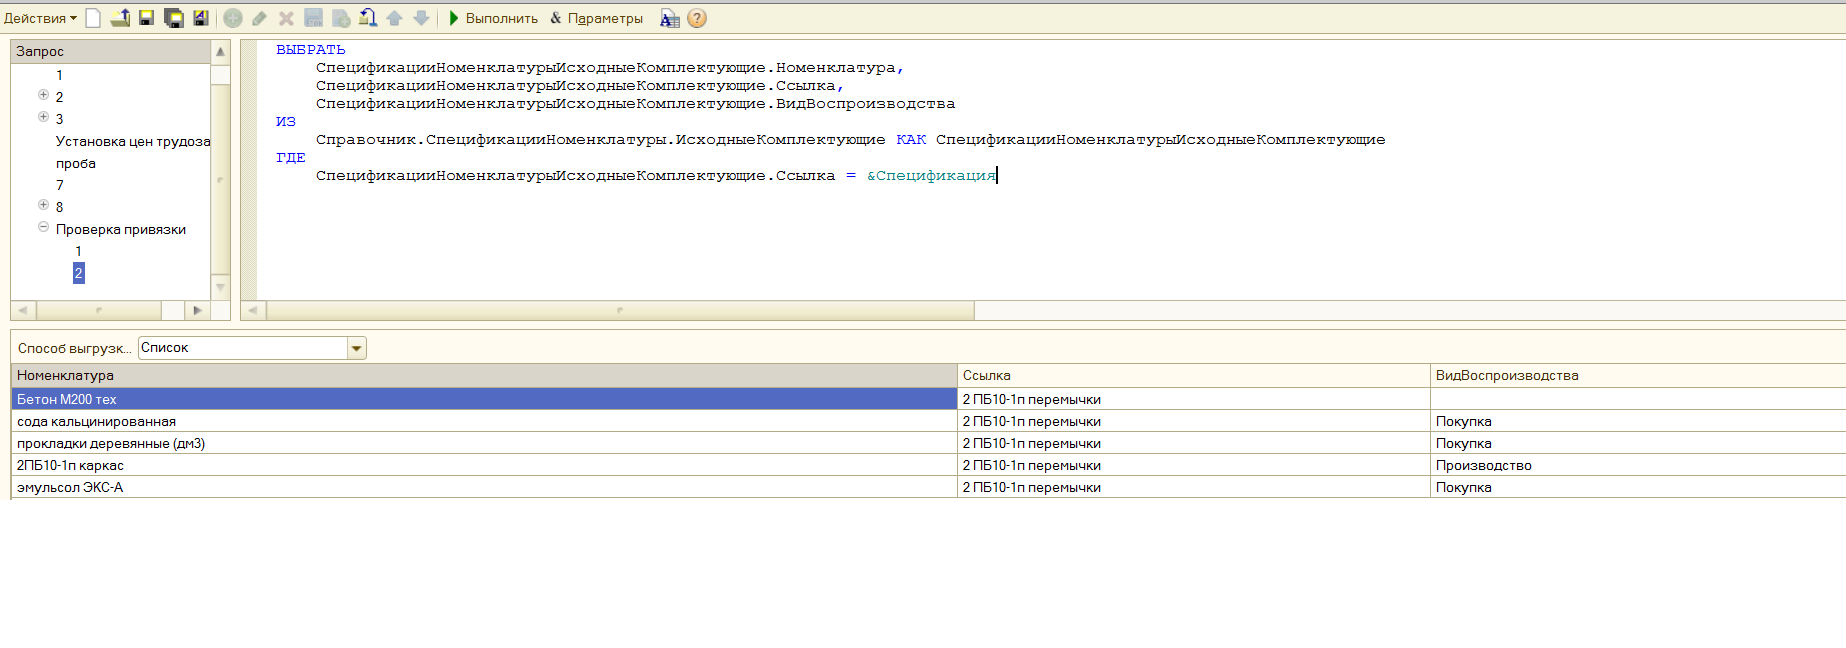Click 'Производство' cell in каркас row

pyautogui.click(x=1638, y=465)
